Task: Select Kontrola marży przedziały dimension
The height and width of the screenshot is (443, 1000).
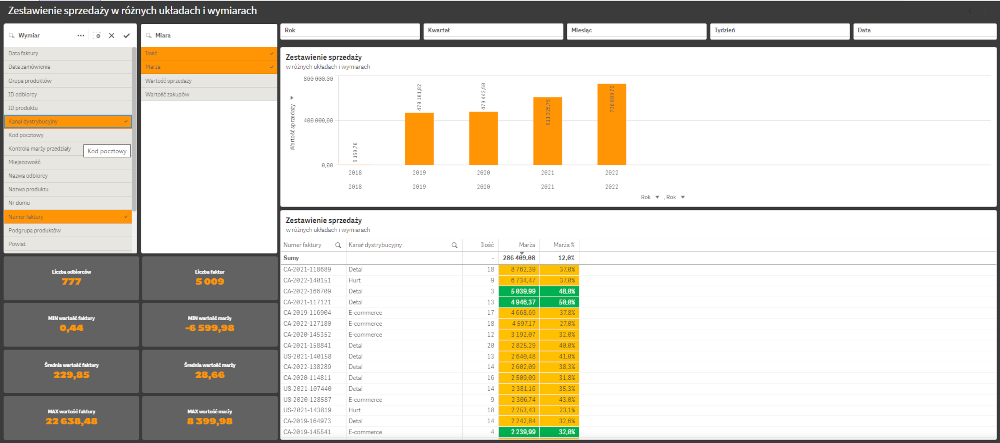Action: [68, 149]
